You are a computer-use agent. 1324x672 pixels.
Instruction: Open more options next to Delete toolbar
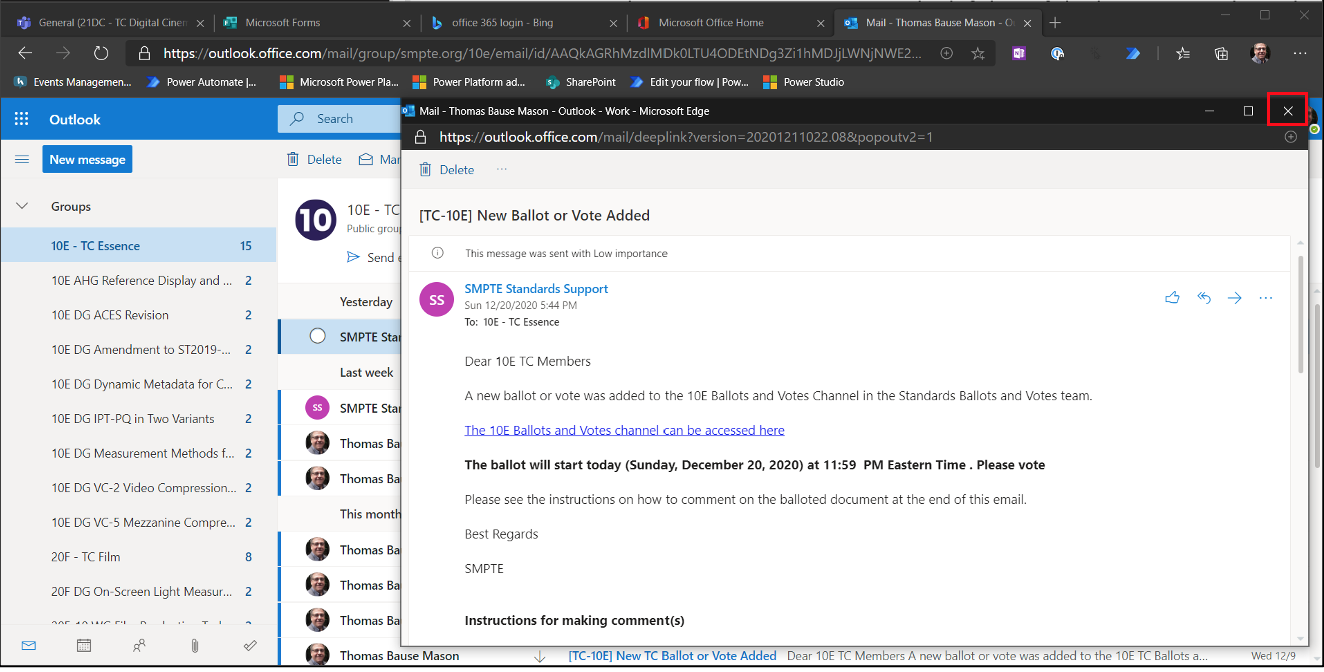pos(501,169)
